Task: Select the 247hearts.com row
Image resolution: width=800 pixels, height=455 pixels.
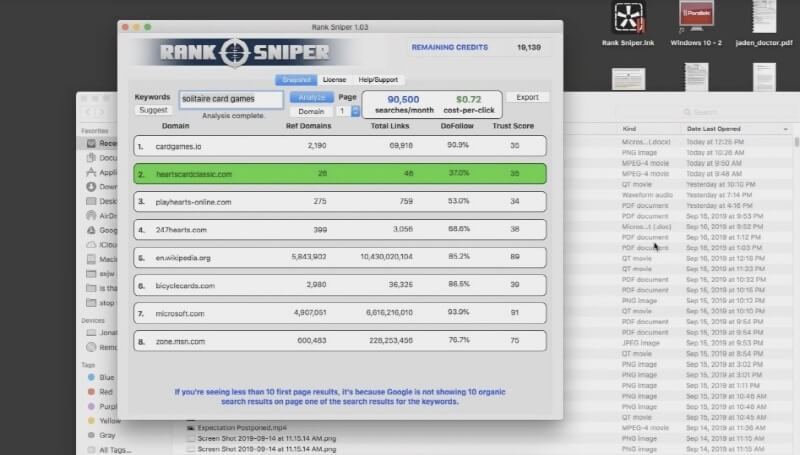Action: point(340,230)
